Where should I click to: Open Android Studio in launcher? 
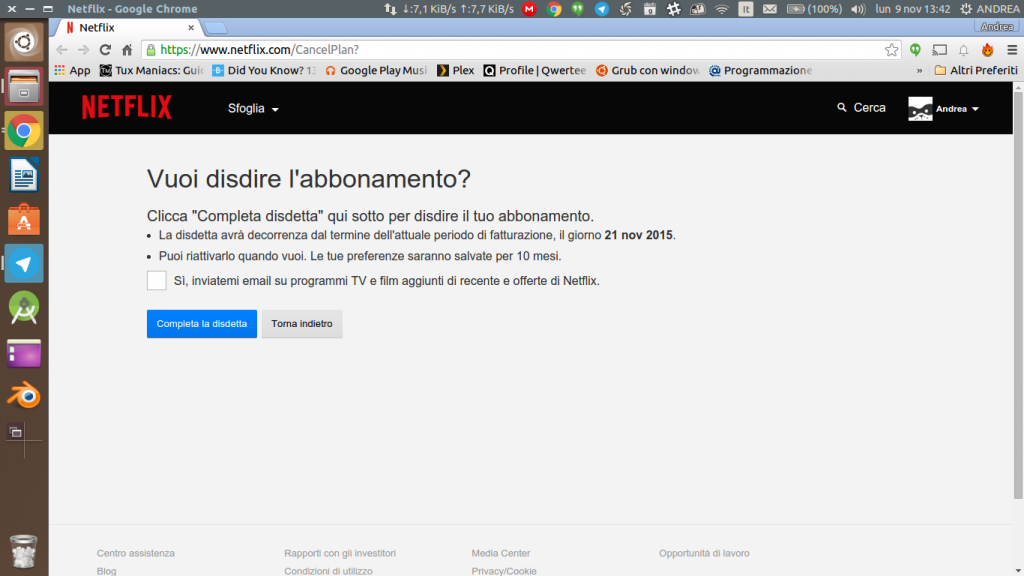tap(24, 308)
